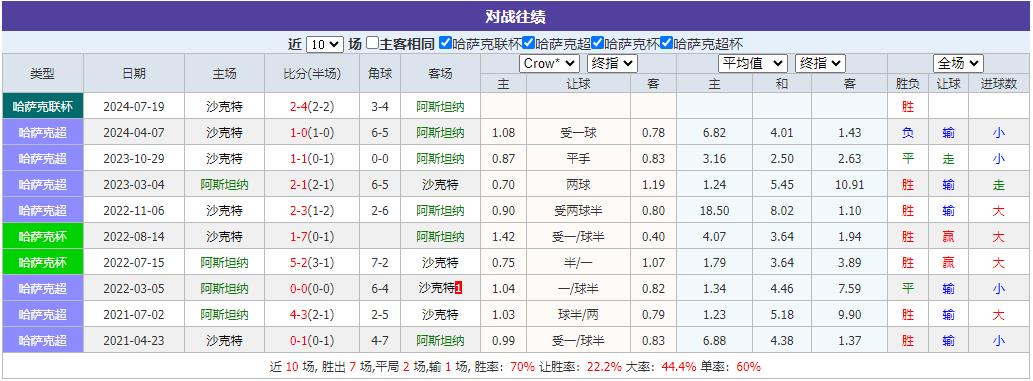Uncheck the 哈萨克超杯 filter checkbox
The image size is (1033, 381).
click(x=667, y=44)
